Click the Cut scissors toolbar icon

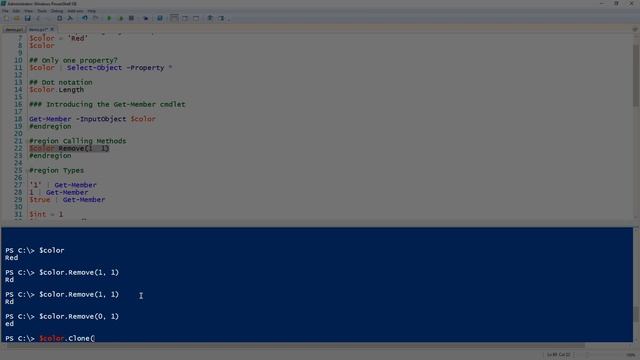point(38,18)
